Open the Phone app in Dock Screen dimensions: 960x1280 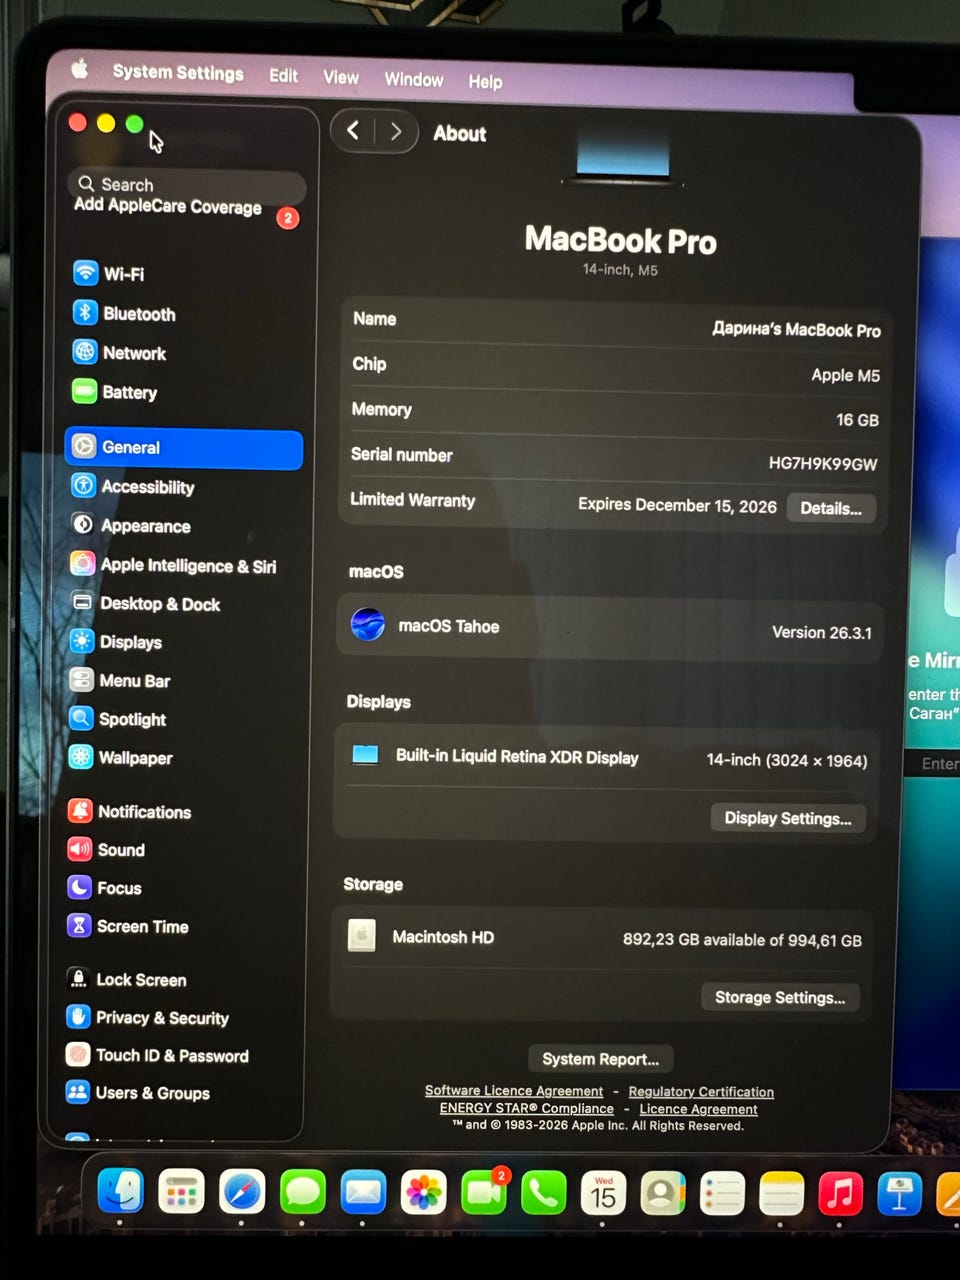[x=543, y=1193]
